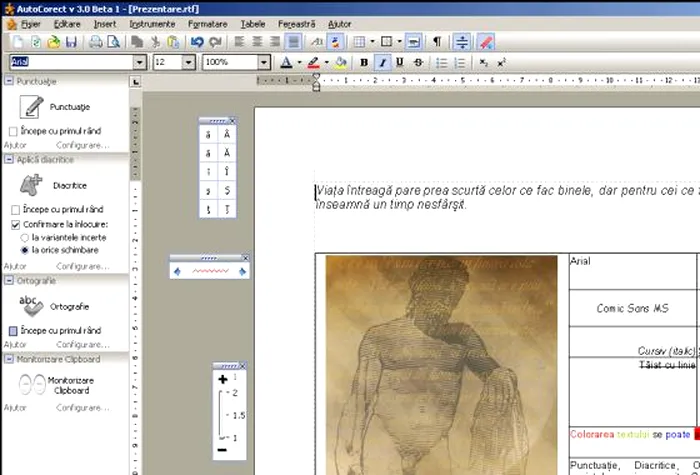The width and height of the screenshot is (700, 475).
Task: Collapse the Aplică diacritice section
Action: 8,159
